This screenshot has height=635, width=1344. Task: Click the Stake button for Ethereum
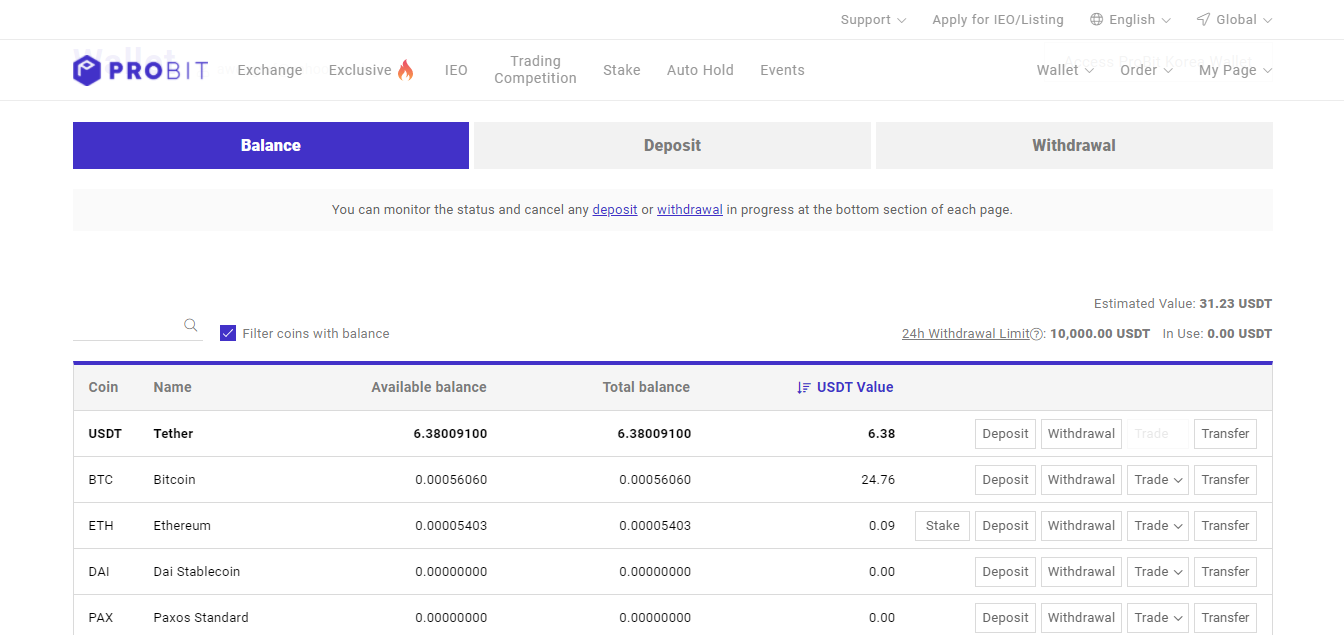942,526
